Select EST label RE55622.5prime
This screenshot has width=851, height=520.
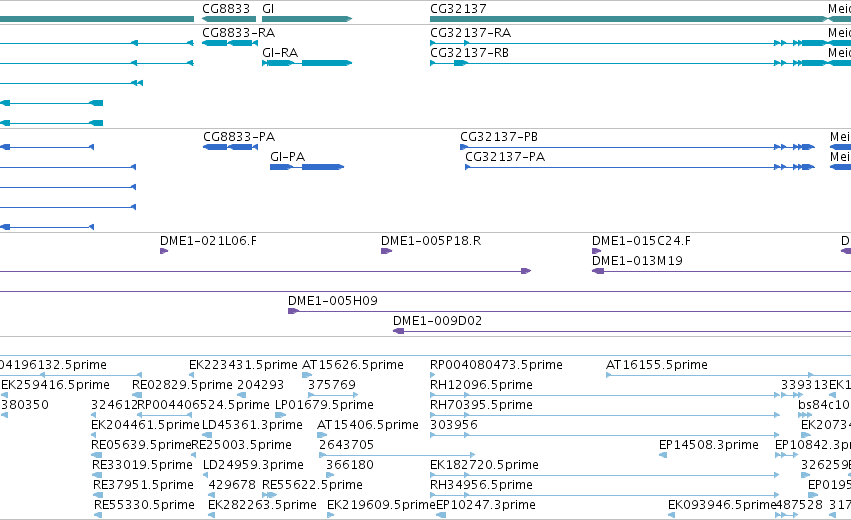tap(313, 485)
